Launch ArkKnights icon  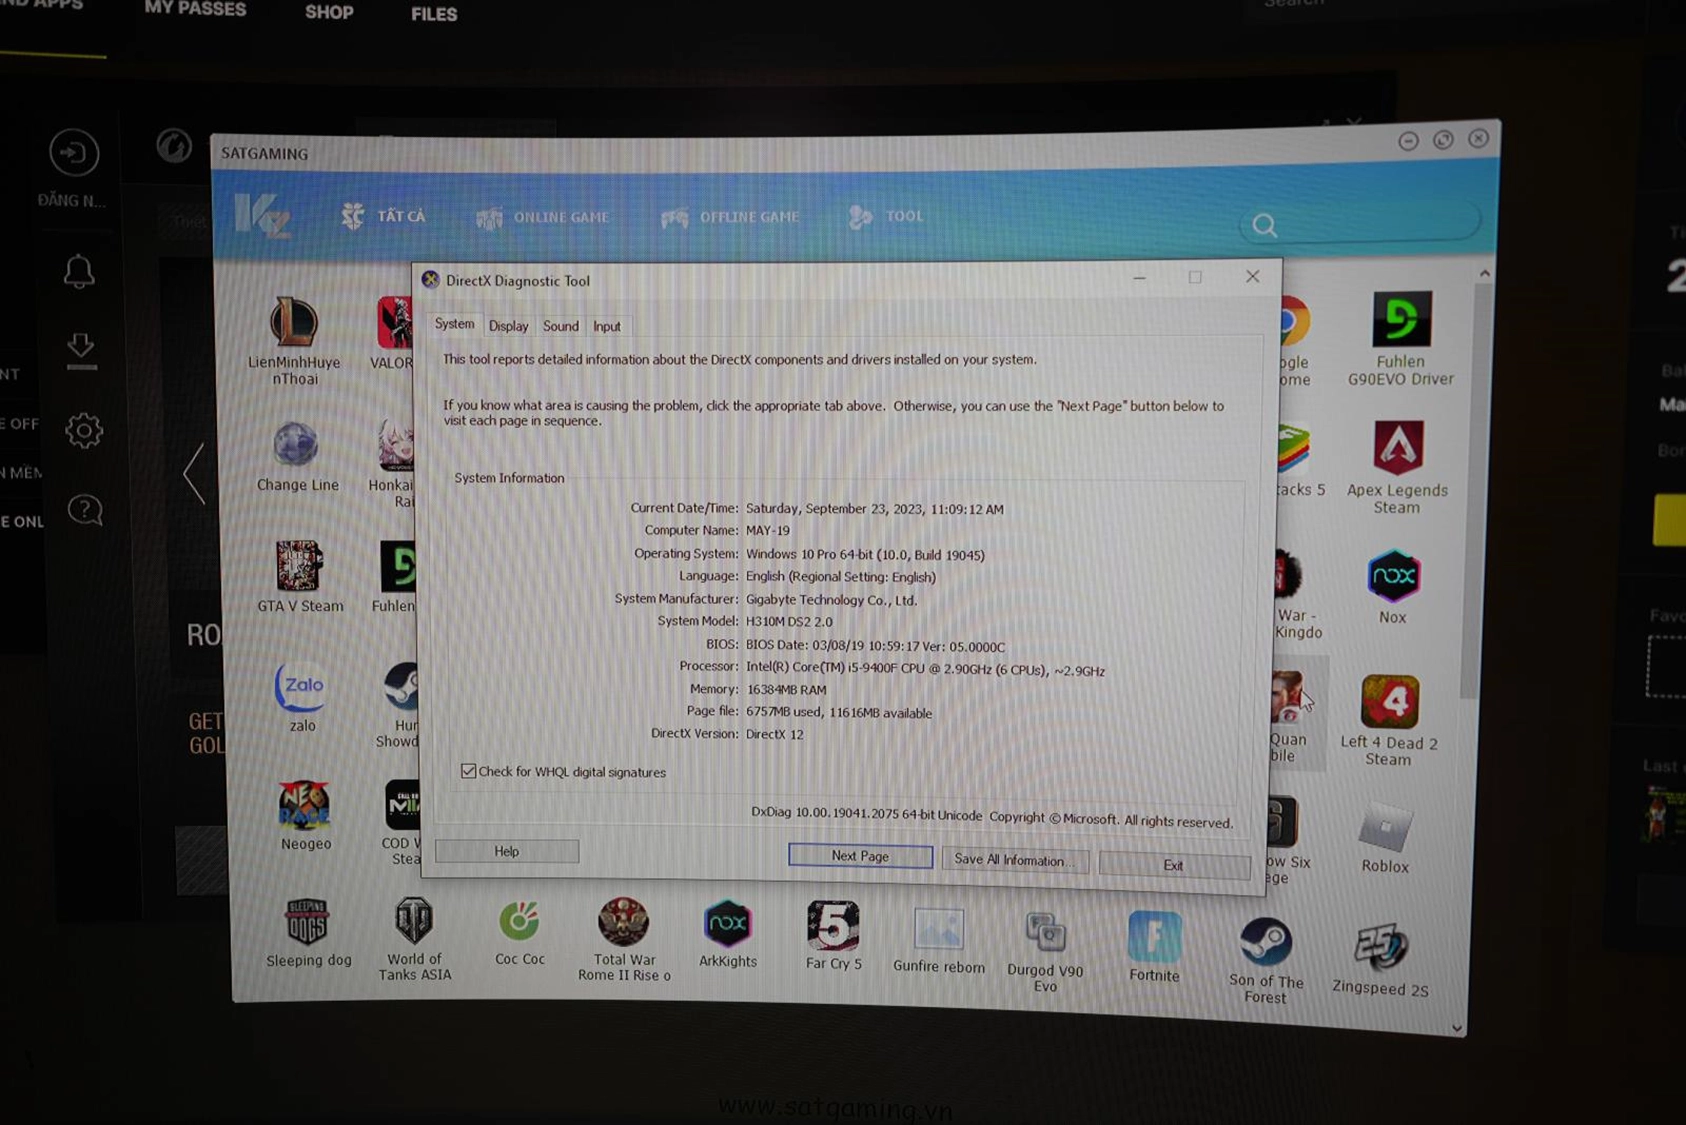(x=727, y=923)
